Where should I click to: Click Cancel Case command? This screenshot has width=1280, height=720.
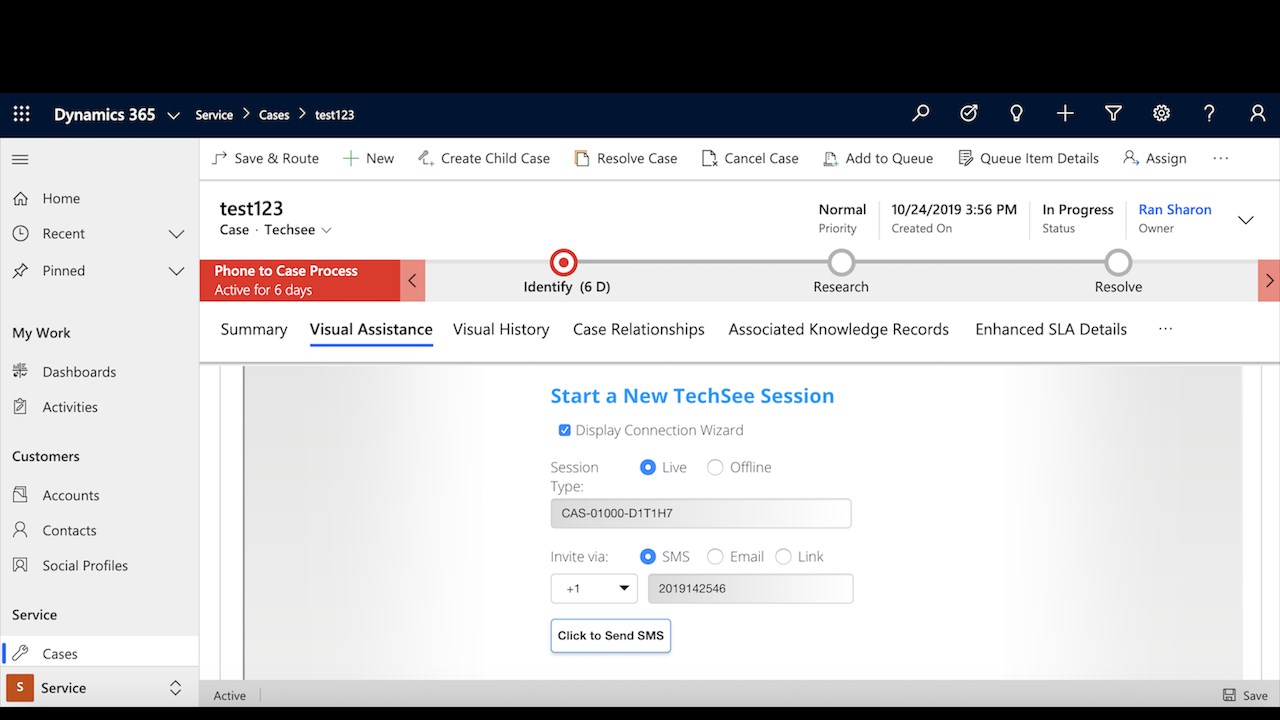click(750, 158)
